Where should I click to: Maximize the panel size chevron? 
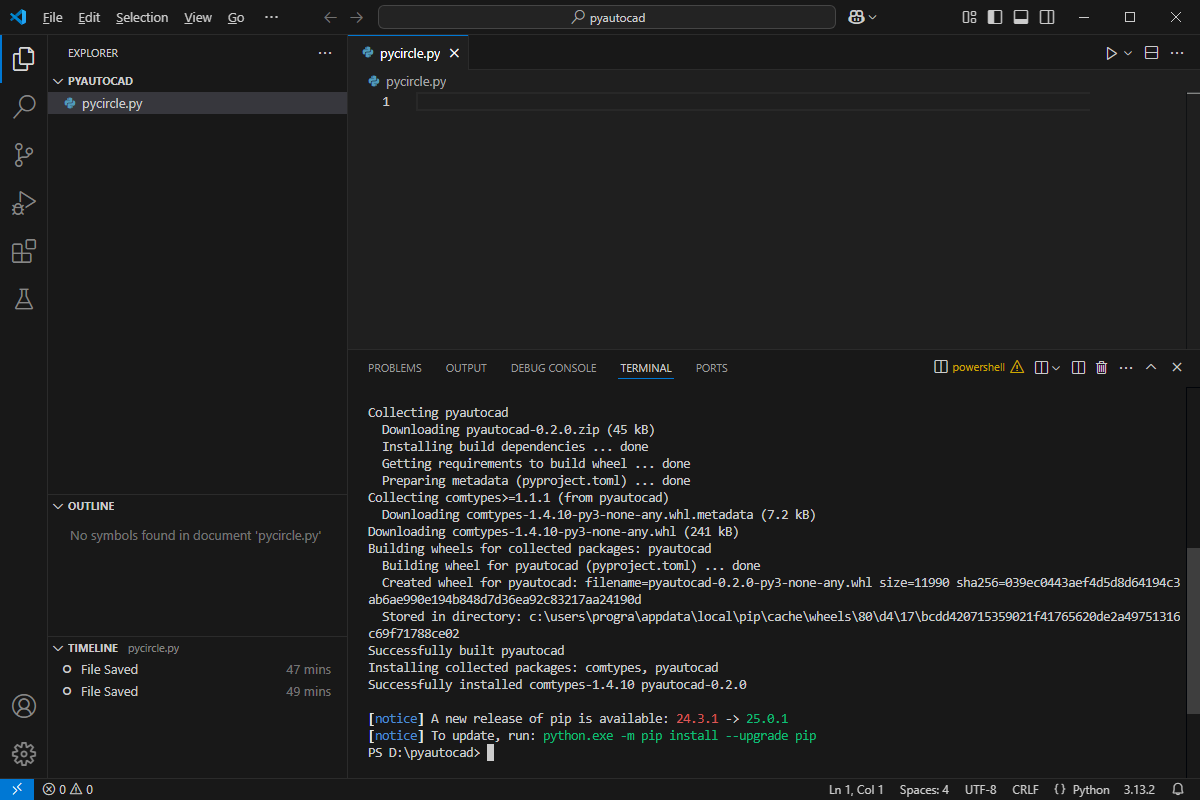point(1151,368)
